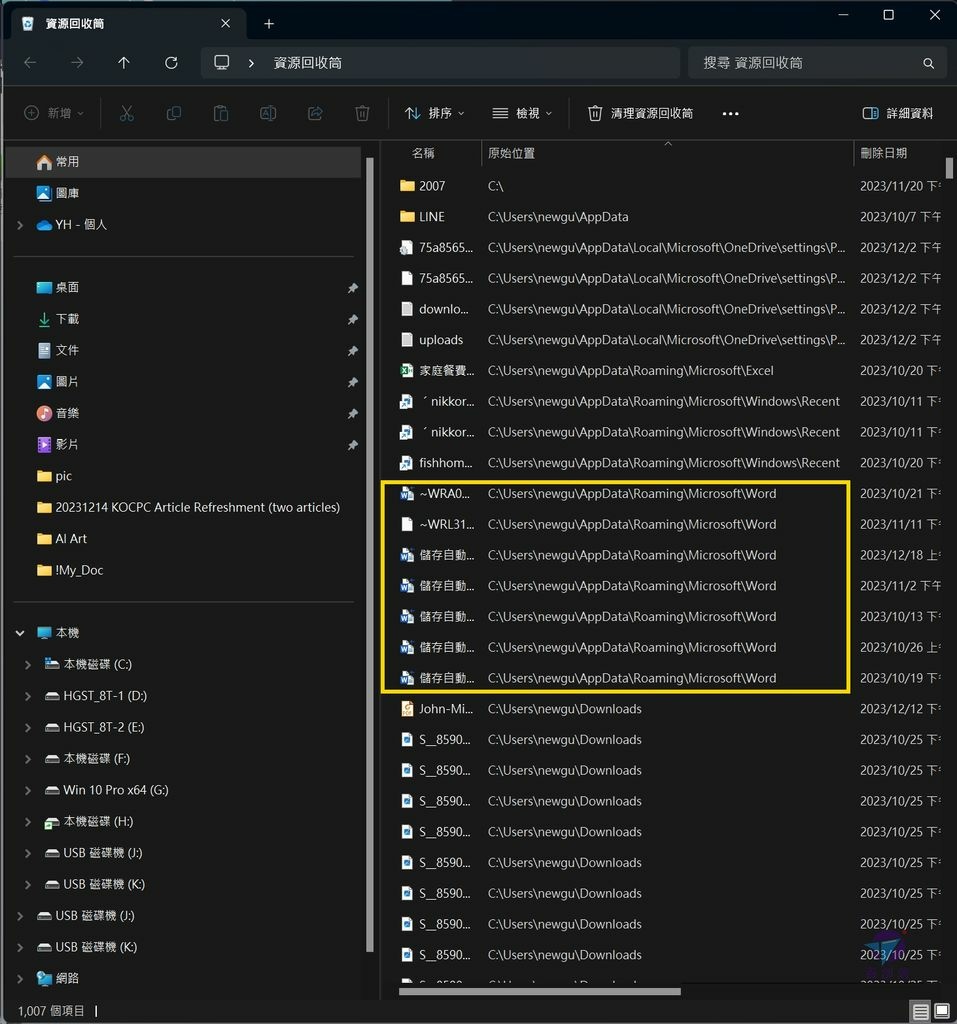957x1024 pixels.
Task: Sort by the 刪除日期 column header
Action: (883, 153)
